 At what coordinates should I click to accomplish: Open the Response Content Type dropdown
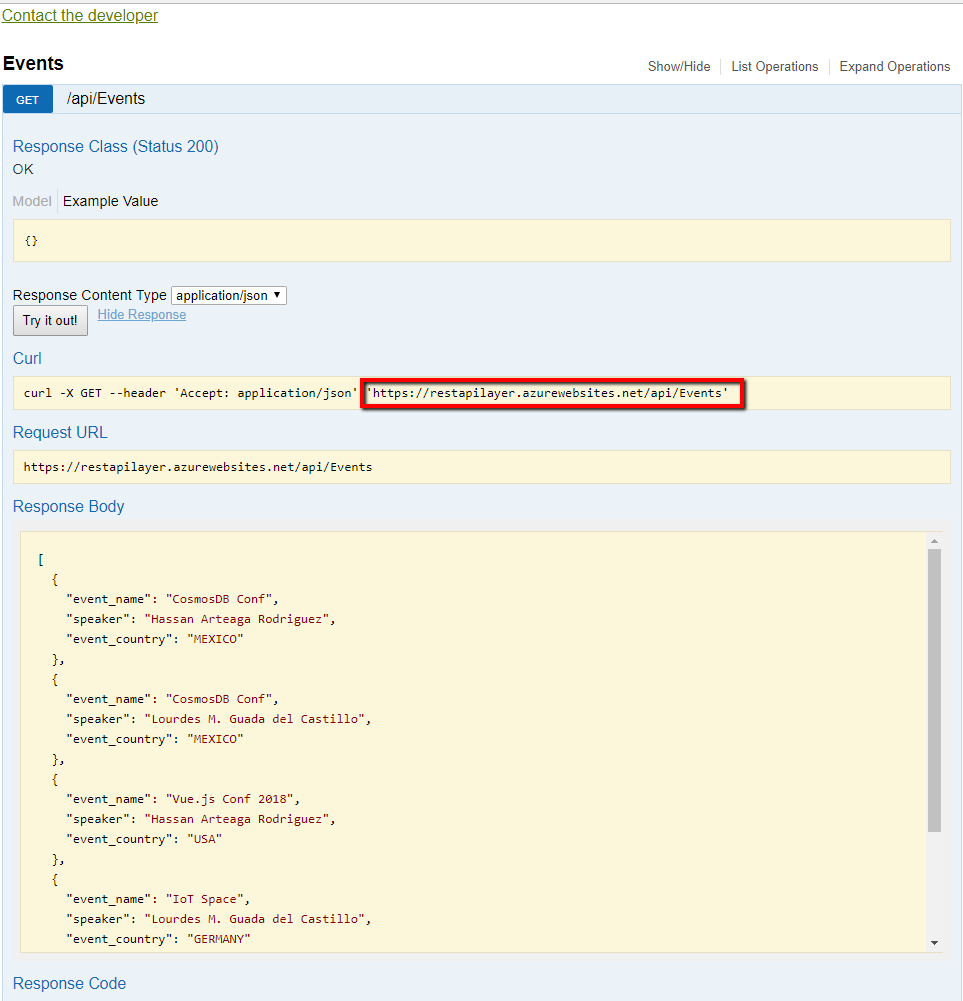229,296
